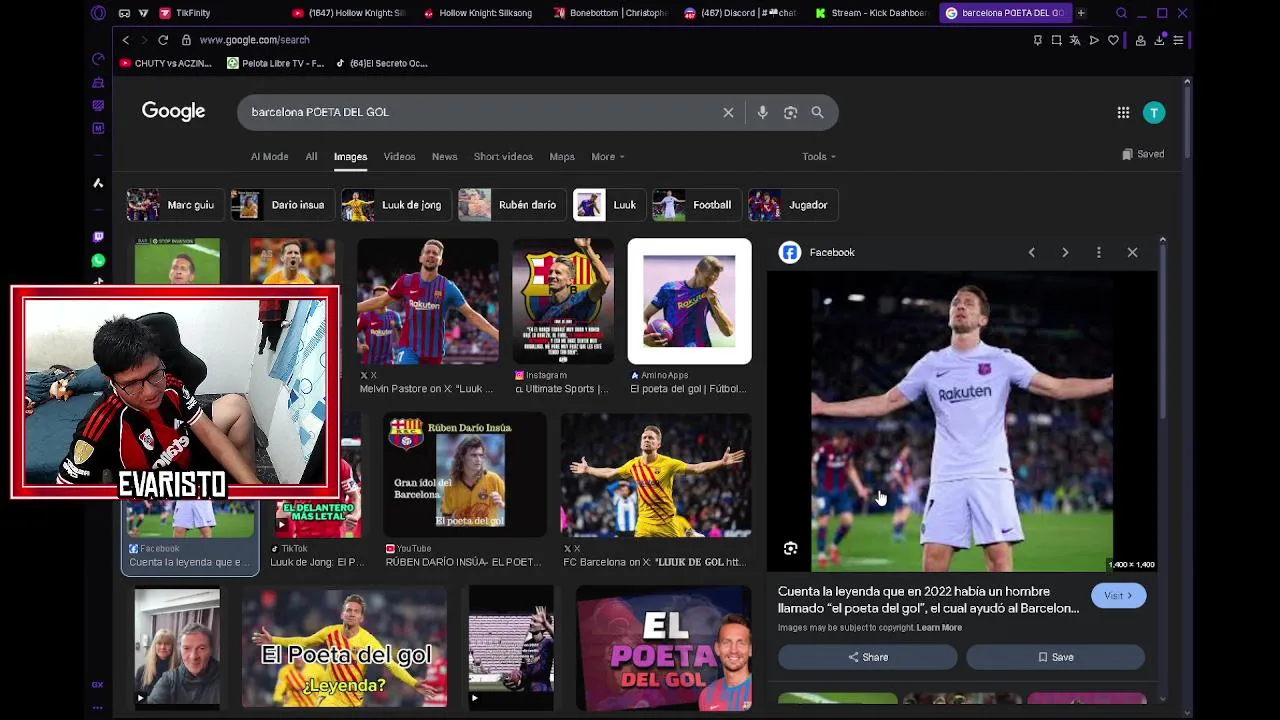Open the Learn More copyright link
This screenshot has height=720, width=1280.
(939, 628)
